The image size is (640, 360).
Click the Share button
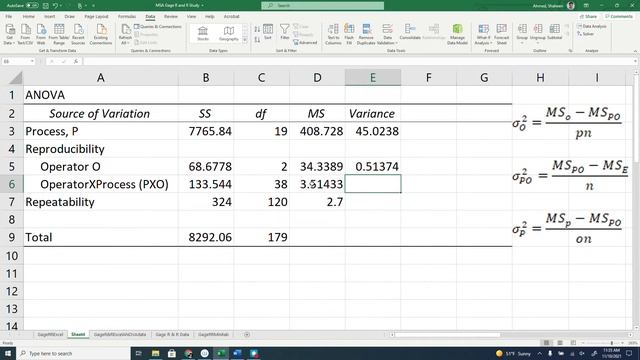coord(589,16)
